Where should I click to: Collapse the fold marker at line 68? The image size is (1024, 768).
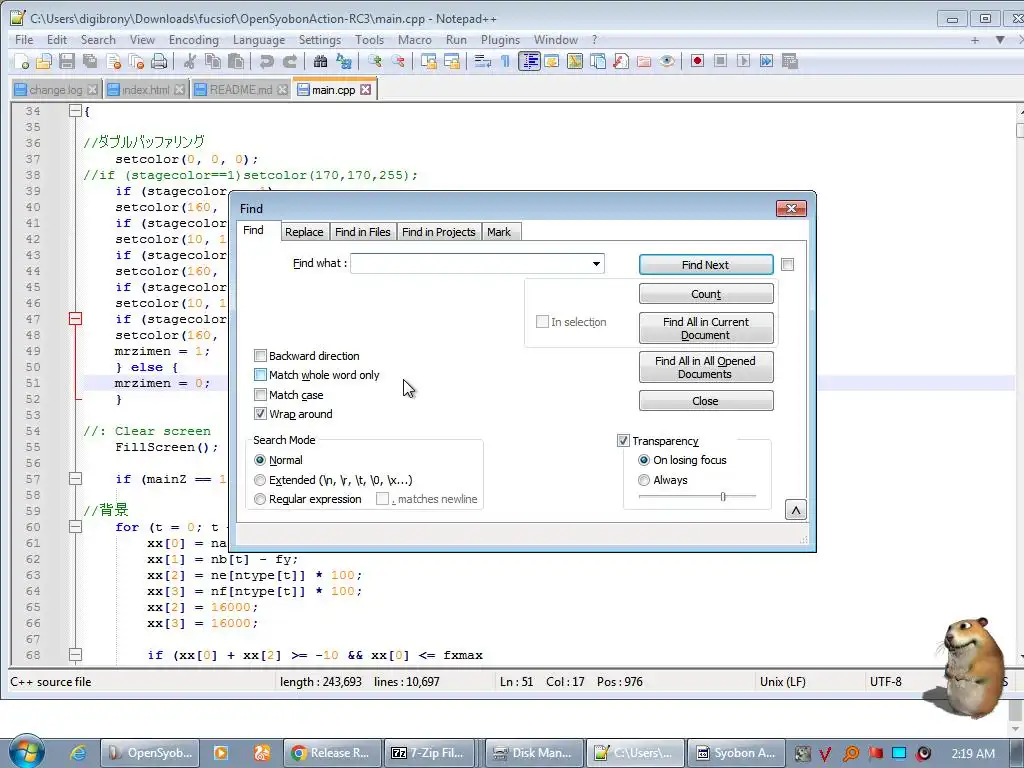click(x=75, y=655)
